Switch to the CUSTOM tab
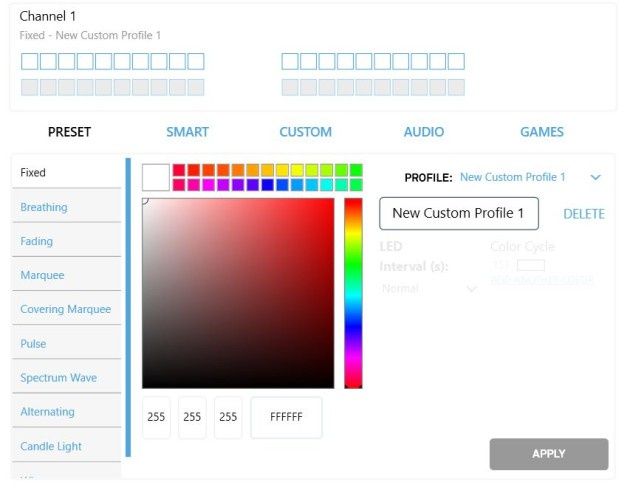Image resolution: width=630 pixels, height=499 pixels. click(x=305, y=132)
